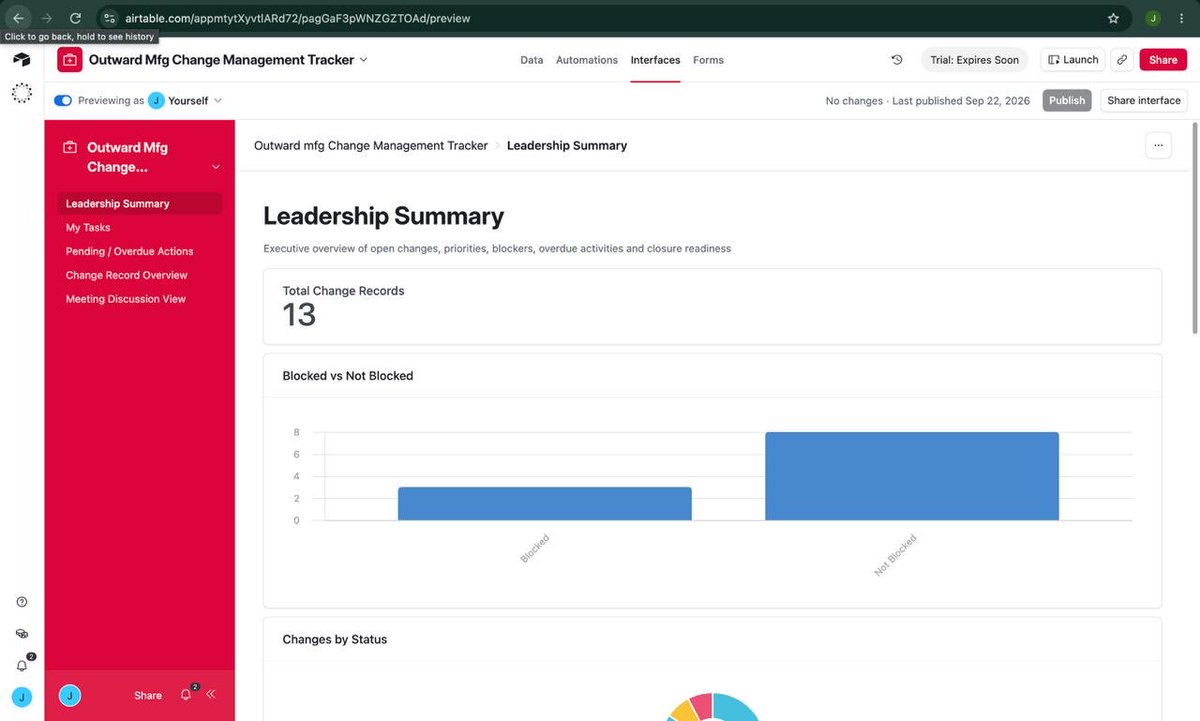Expand the Outward Mfg Change sidebar chevron

(216, 167)
